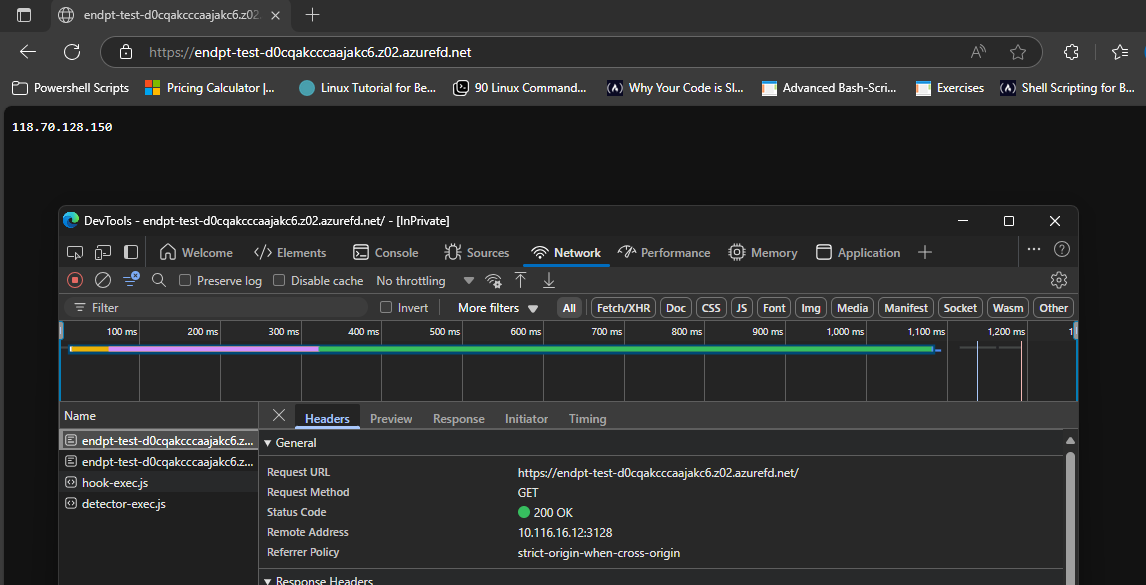1146x585 pixels.
Task: Open Network settings gear
Action: [1059, 280]
